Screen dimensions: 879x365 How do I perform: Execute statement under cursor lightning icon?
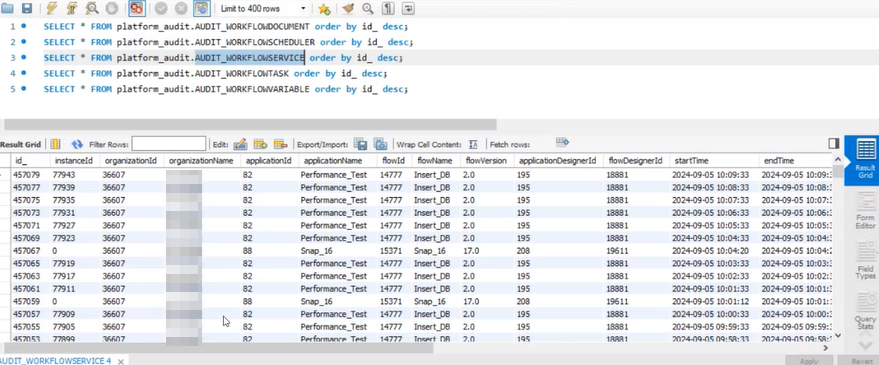click(72, 8)
